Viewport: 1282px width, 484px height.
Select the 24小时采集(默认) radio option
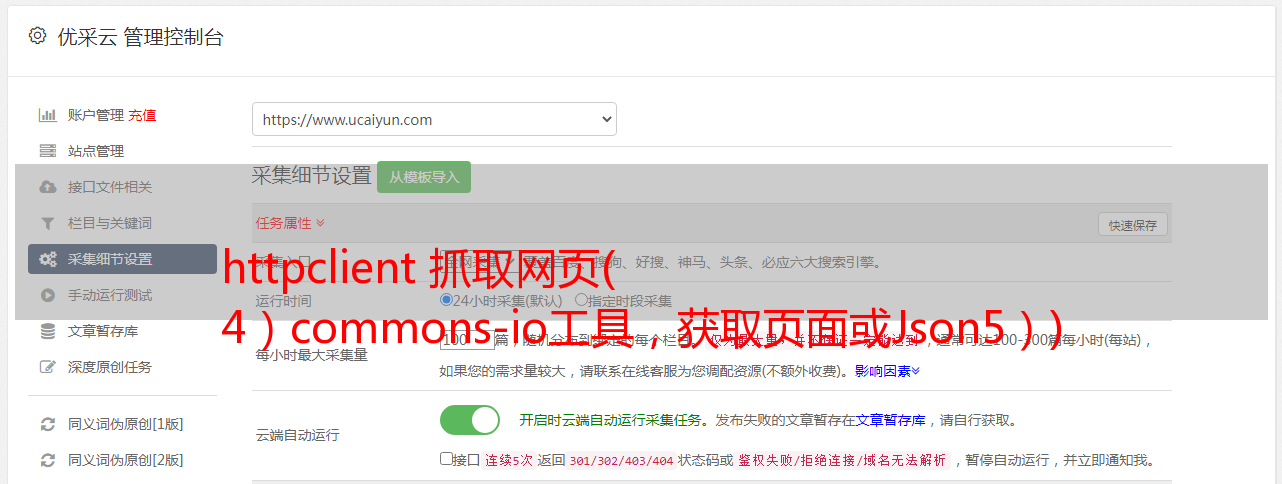446,300
